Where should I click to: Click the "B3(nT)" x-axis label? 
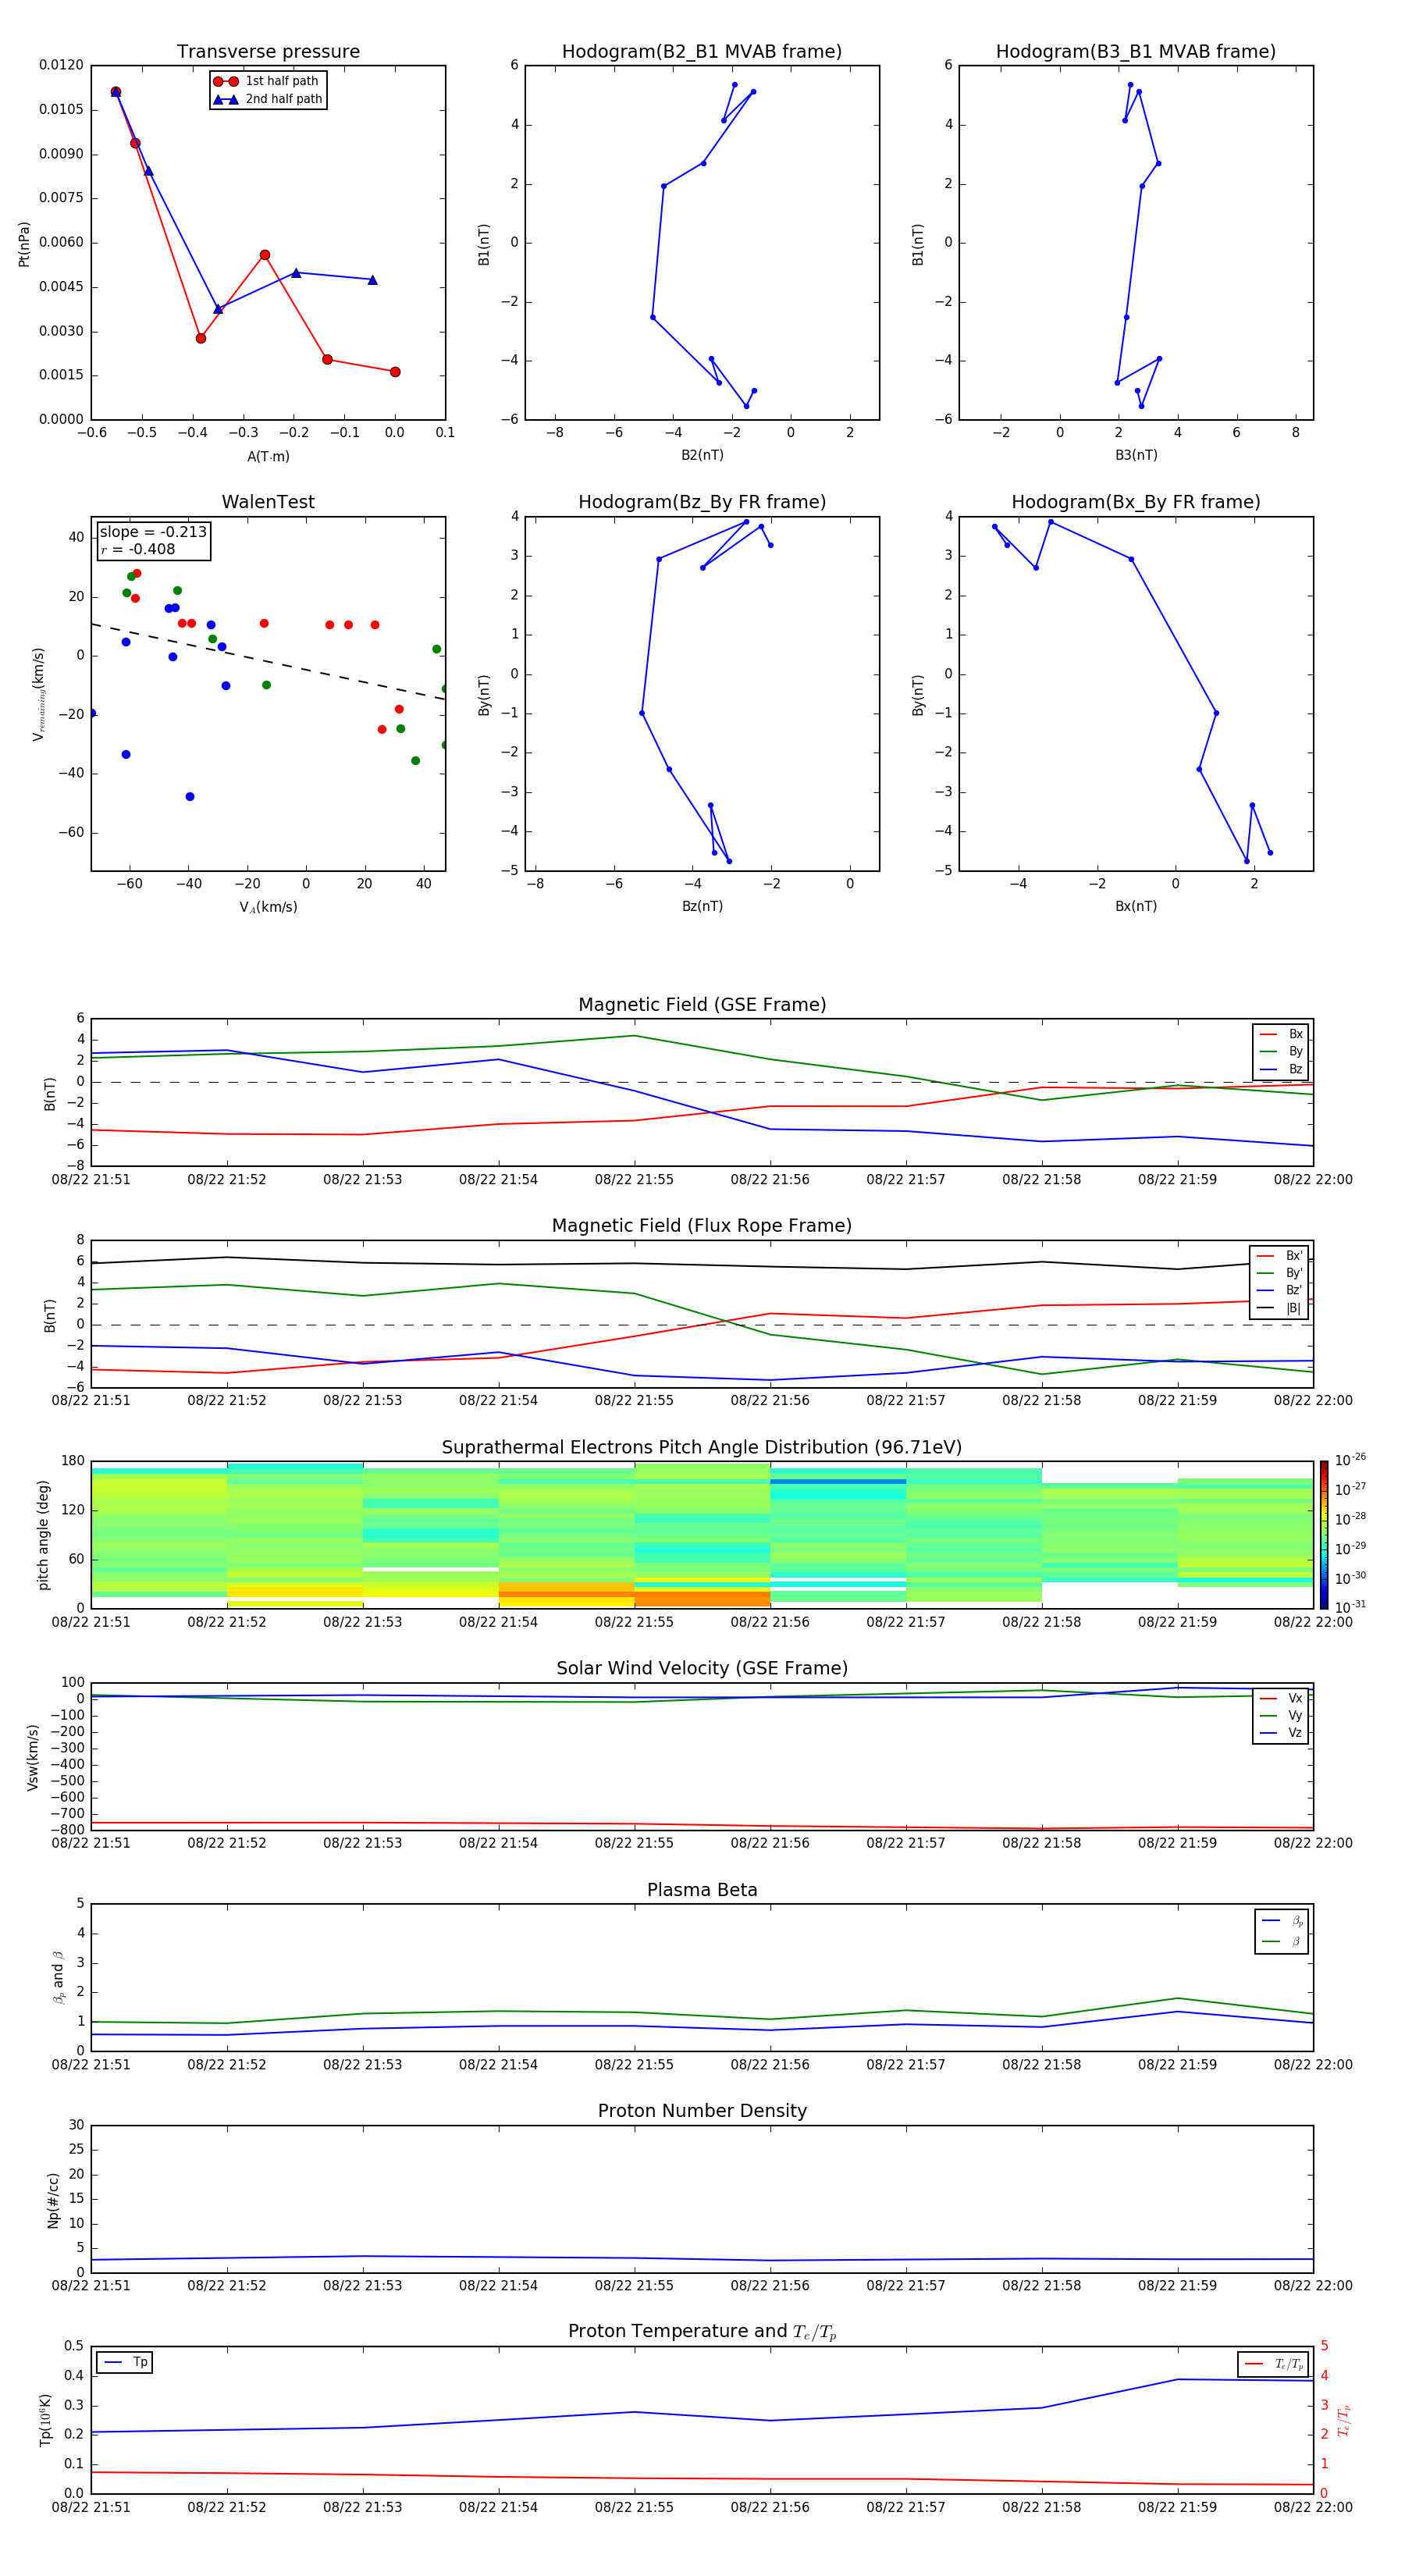[1136, 455]
